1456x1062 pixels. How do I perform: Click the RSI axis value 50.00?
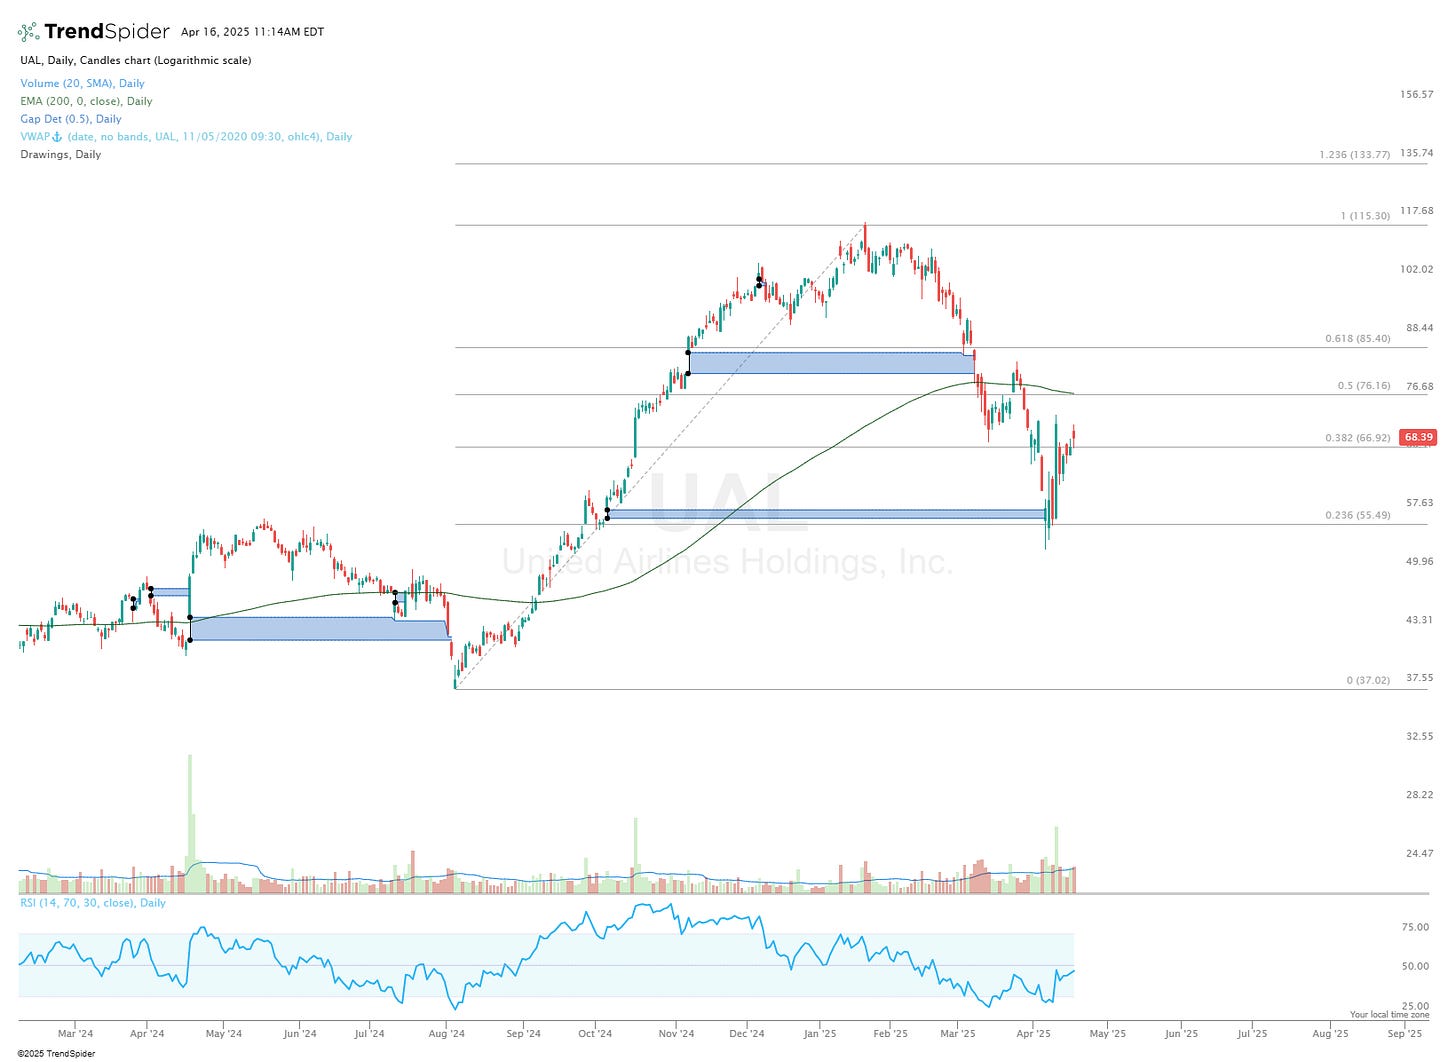tap(1415, 966)
